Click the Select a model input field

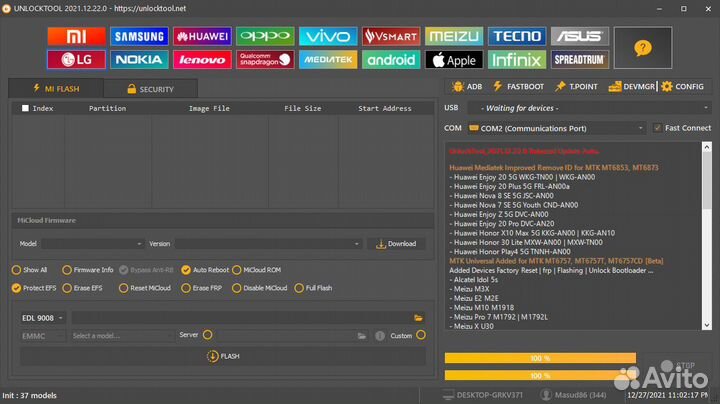(120, 336)
